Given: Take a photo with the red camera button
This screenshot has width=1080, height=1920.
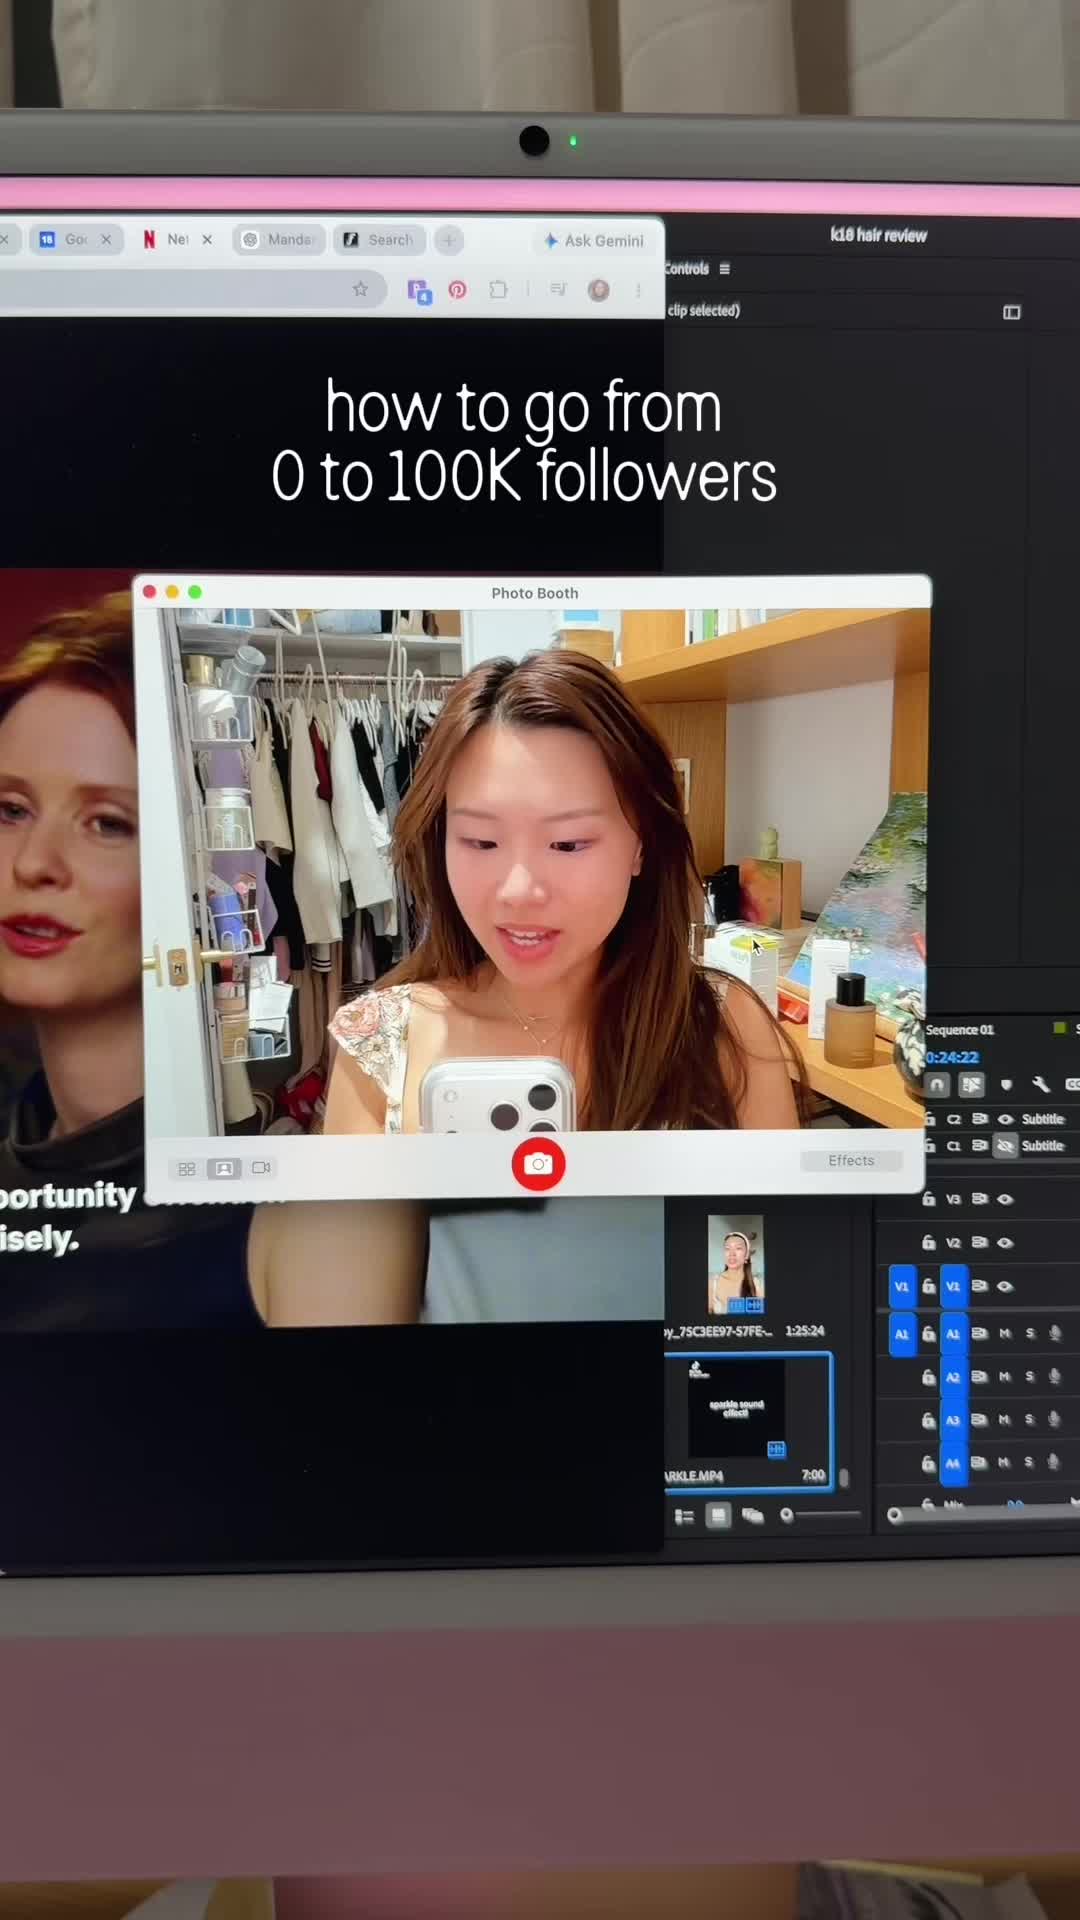Looking at the screenshot, I should pyautogui.click(x=538, y=1164).
